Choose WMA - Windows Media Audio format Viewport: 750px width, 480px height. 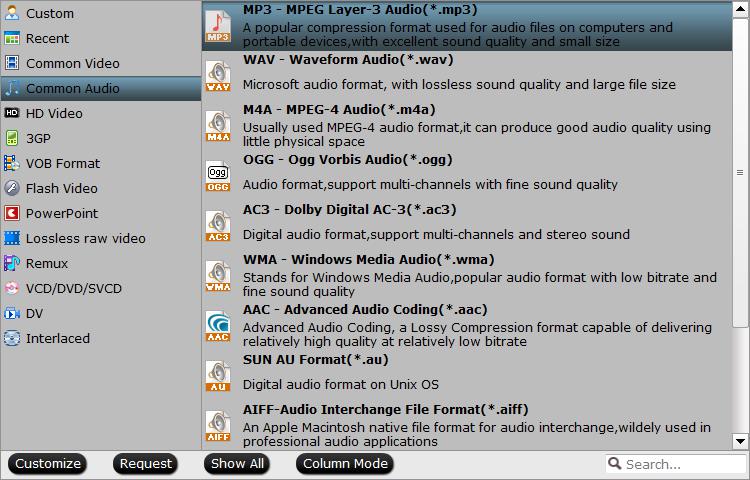point(467,276)
